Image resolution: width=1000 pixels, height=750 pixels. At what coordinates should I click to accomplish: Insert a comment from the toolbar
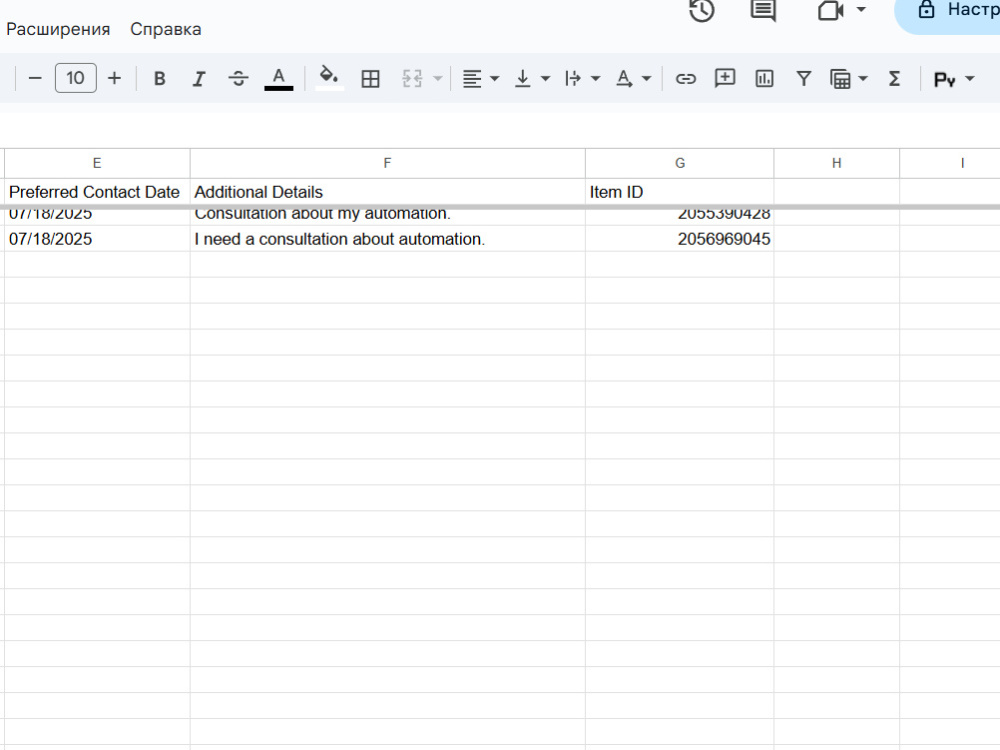tap(725, 78)
